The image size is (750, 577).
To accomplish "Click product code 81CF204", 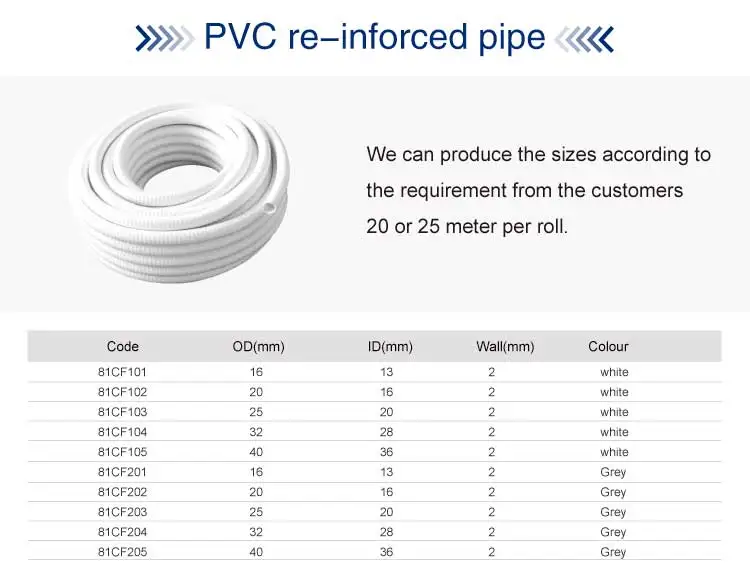I will tap(122, 532).
